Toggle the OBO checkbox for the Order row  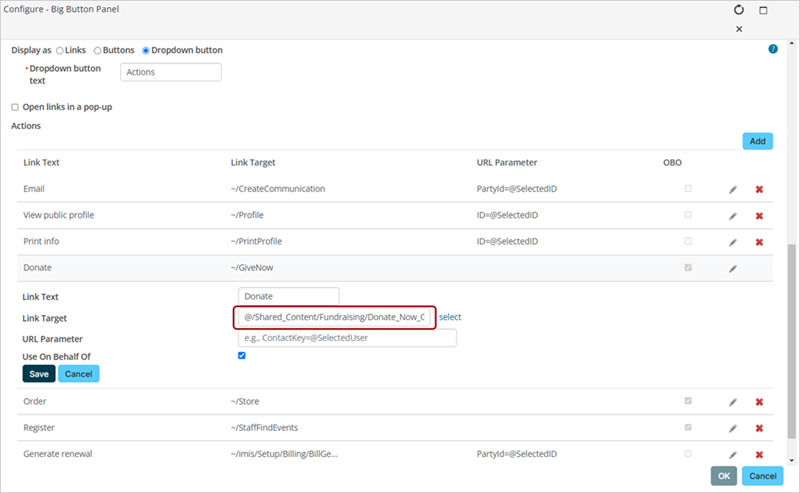[688, 401]
